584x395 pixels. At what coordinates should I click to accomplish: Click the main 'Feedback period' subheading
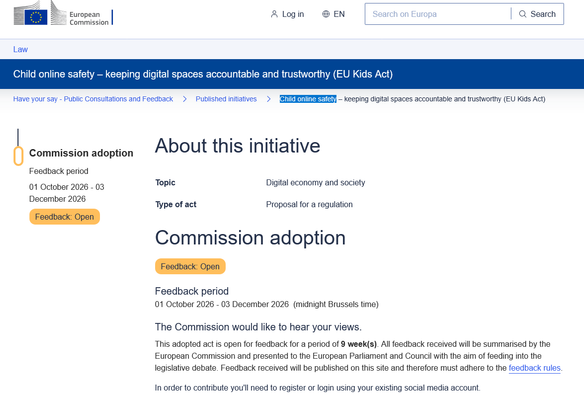coord(192,291)
